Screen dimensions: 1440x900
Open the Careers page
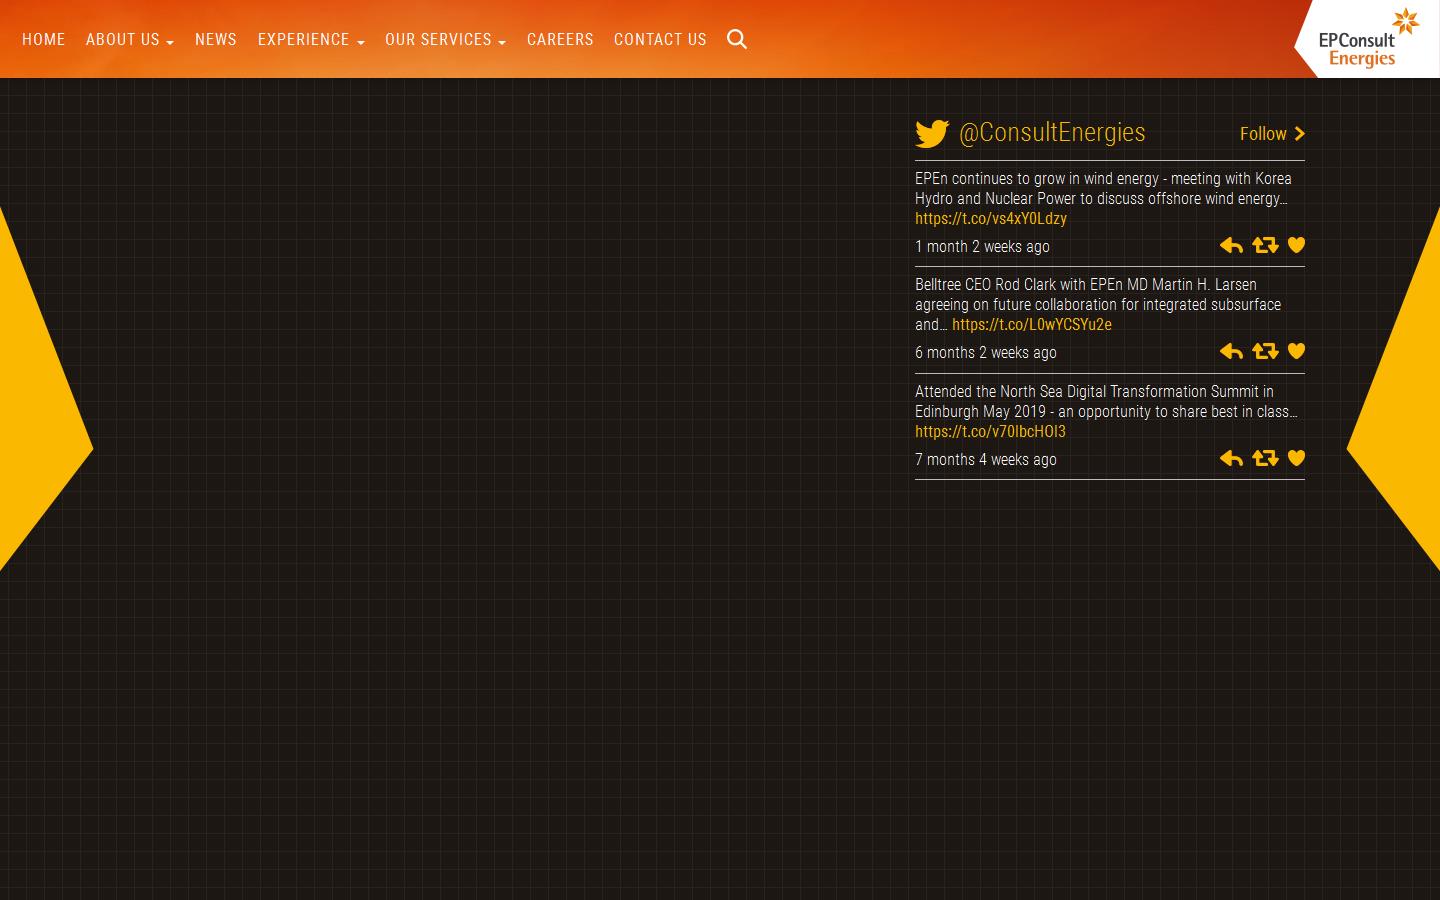coord(560,40)
